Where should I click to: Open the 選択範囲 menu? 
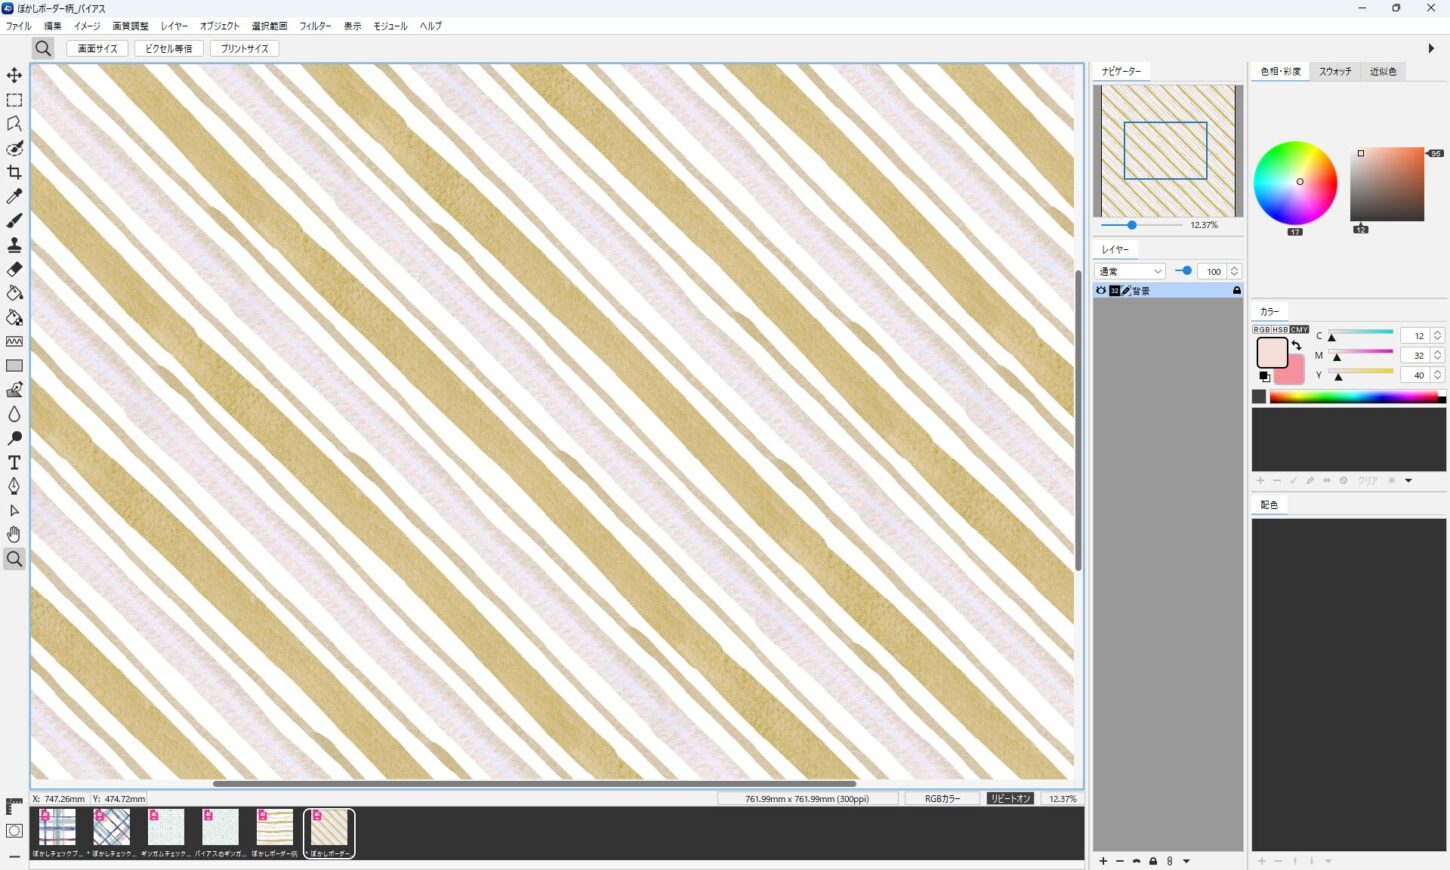[269, 26]
